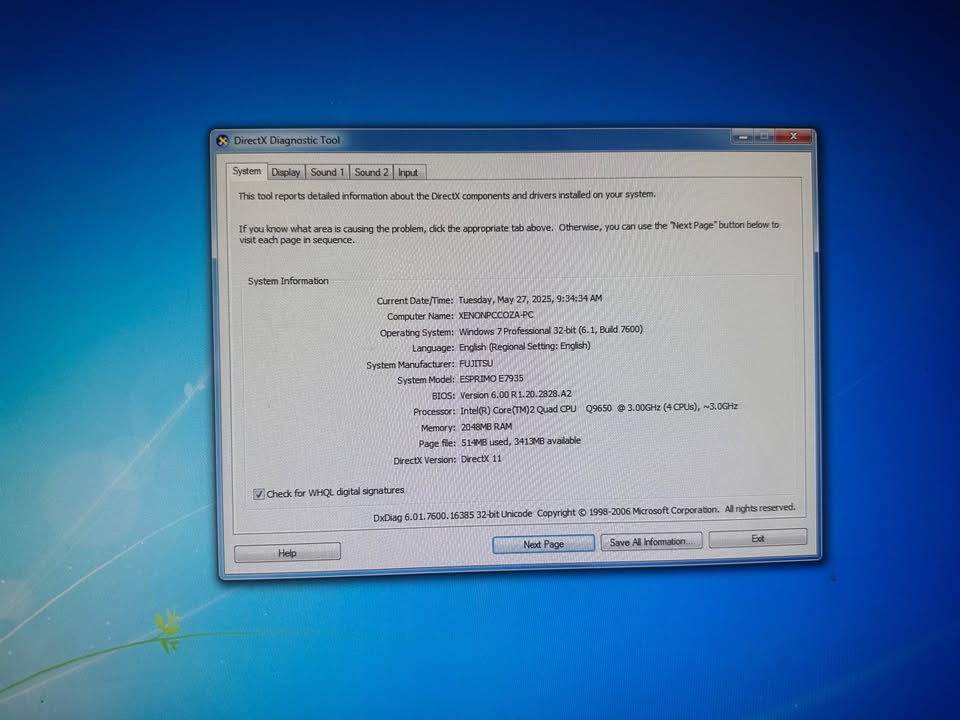Go to the Input tab
Image resolution: width=960 pixels, height=720 pixels.
(408, 173)
